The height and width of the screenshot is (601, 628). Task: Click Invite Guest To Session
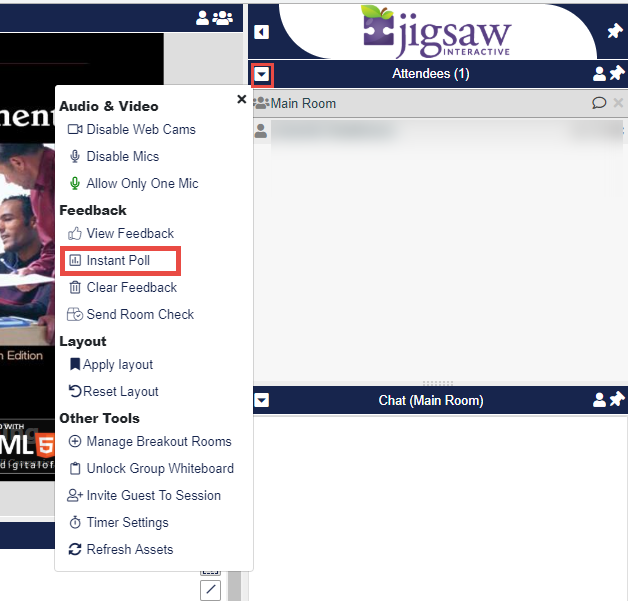(153, 496)
